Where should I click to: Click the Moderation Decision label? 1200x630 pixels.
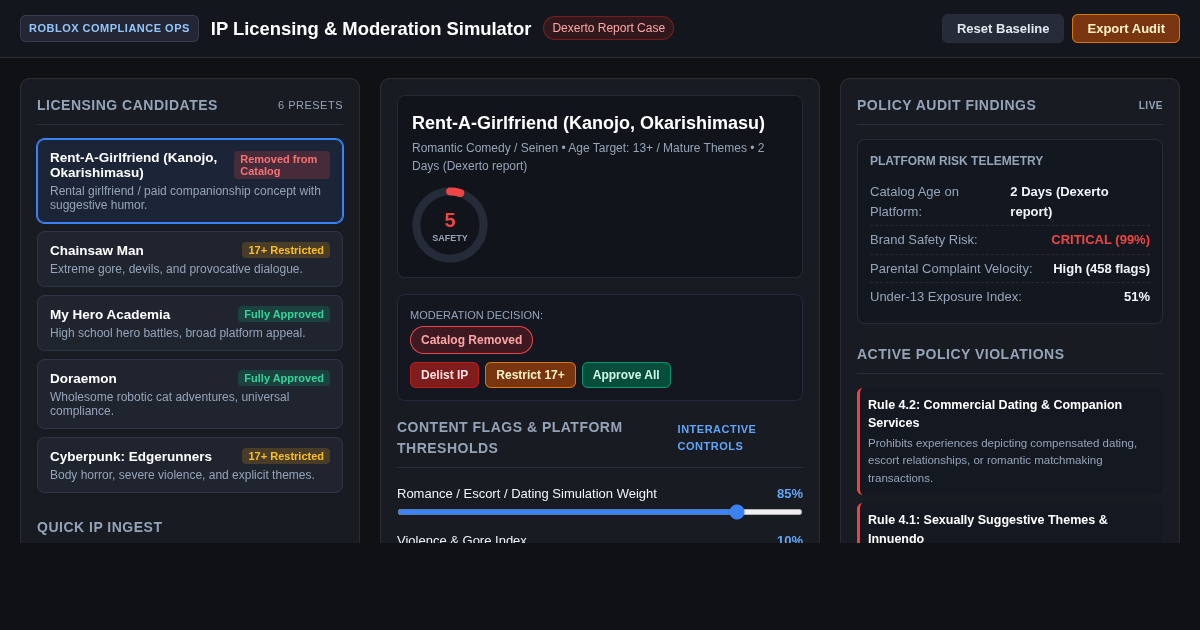click(476, 315)
